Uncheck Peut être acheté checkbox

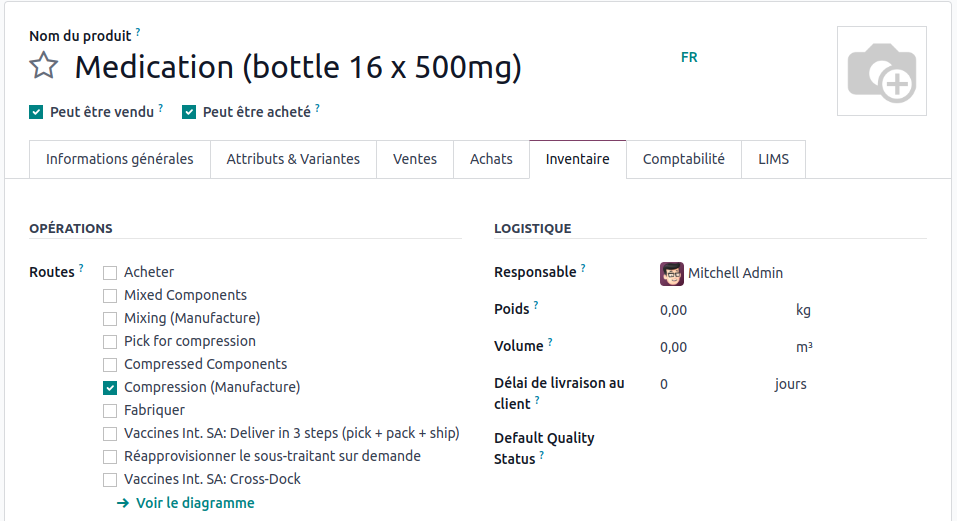pos(189,112)
